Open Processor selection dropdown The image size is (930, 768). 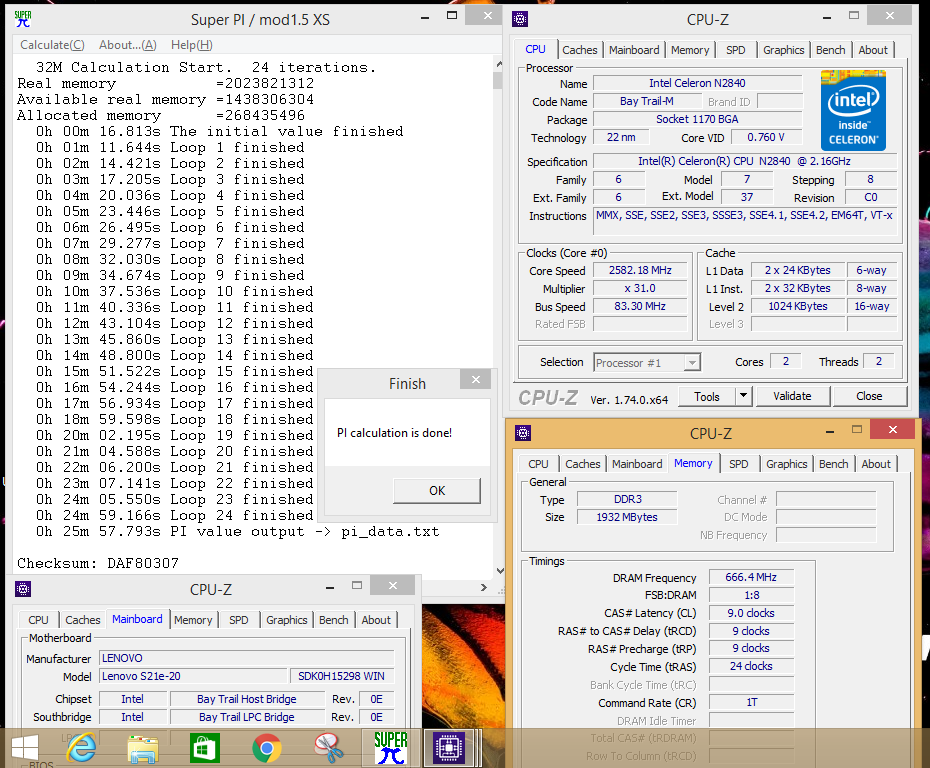(692, 362)
